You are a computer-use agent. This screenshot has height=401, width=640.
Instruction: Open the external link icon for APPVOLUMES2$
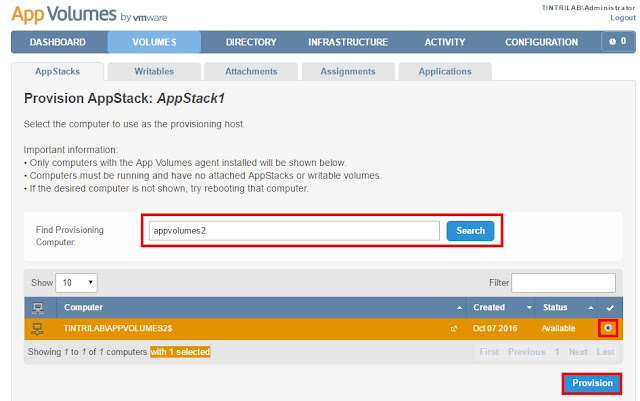tap(453, 329)
